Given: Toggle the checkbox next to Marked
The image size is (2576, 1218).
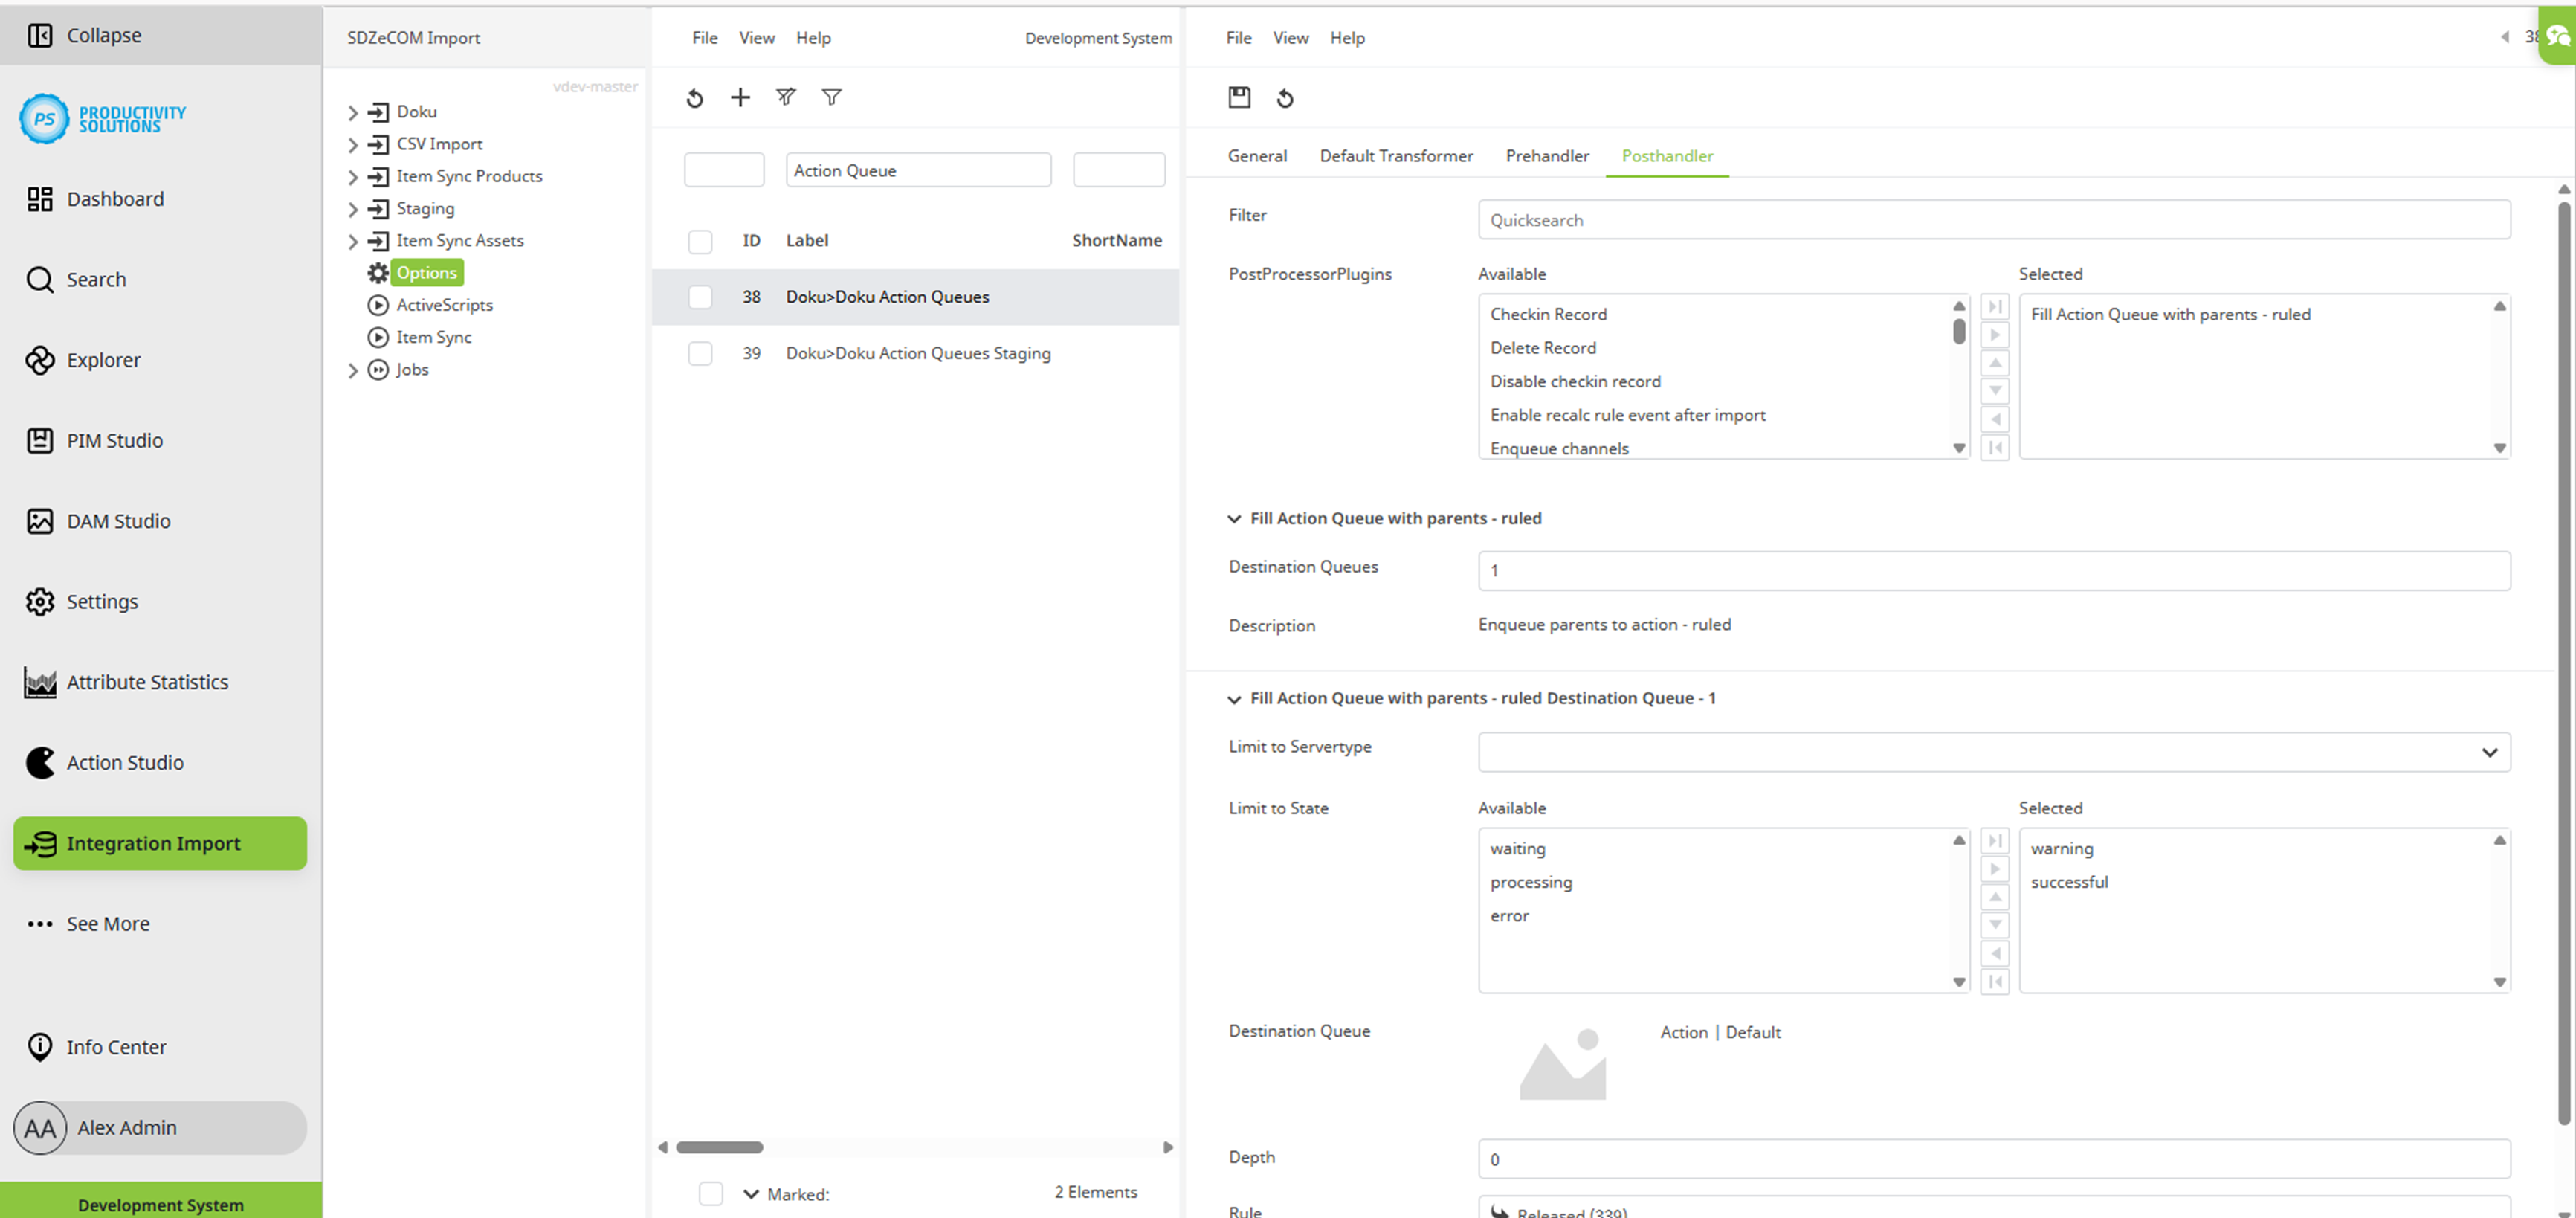Looking at the screenshot, I should coord(711,1193).
